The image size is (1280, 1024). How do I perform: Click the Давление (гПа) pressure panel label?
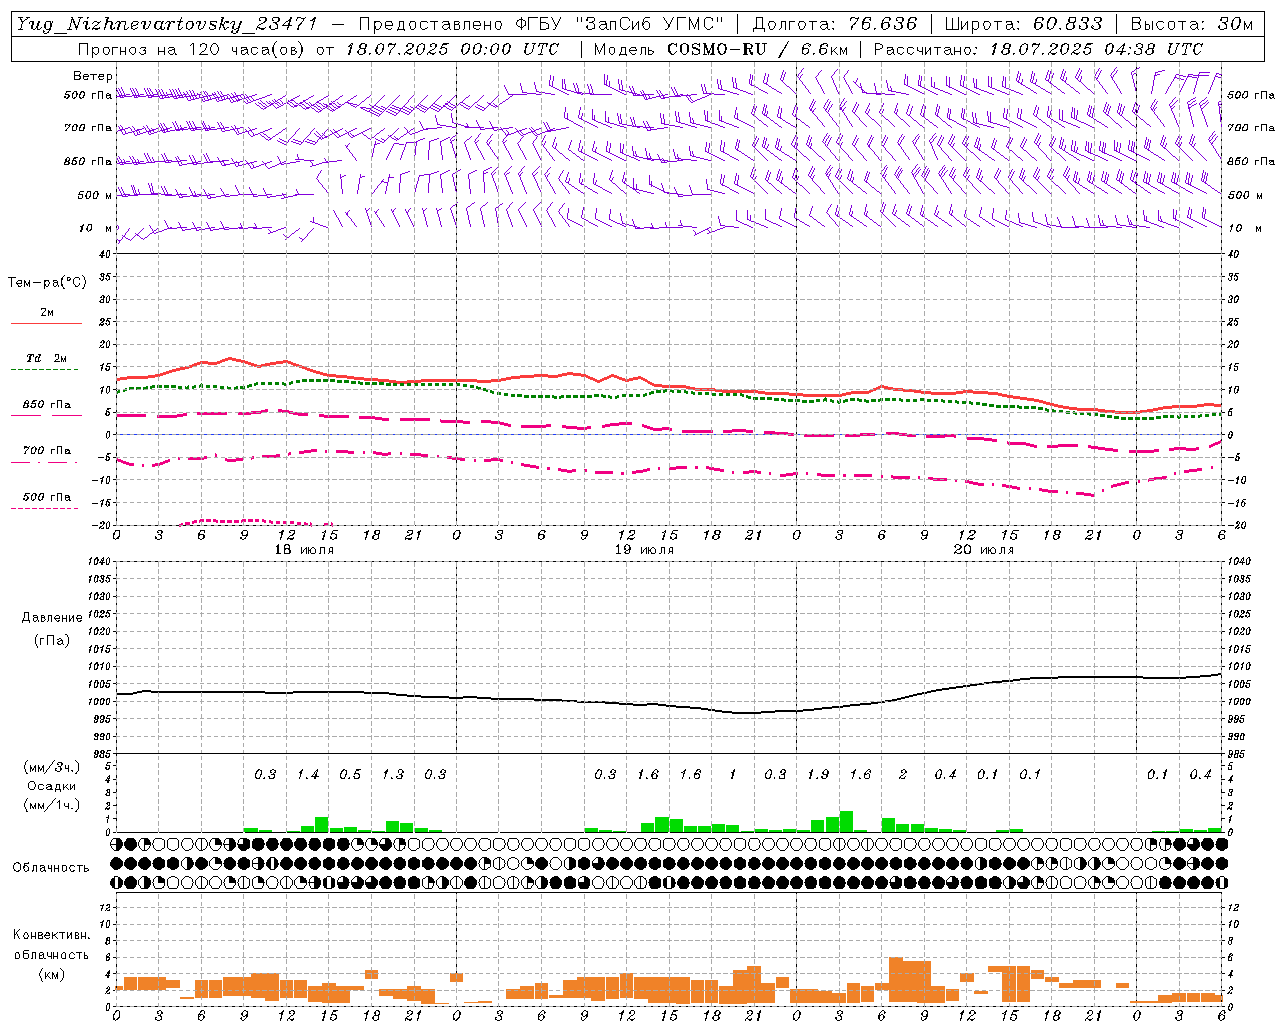point(52,629)
